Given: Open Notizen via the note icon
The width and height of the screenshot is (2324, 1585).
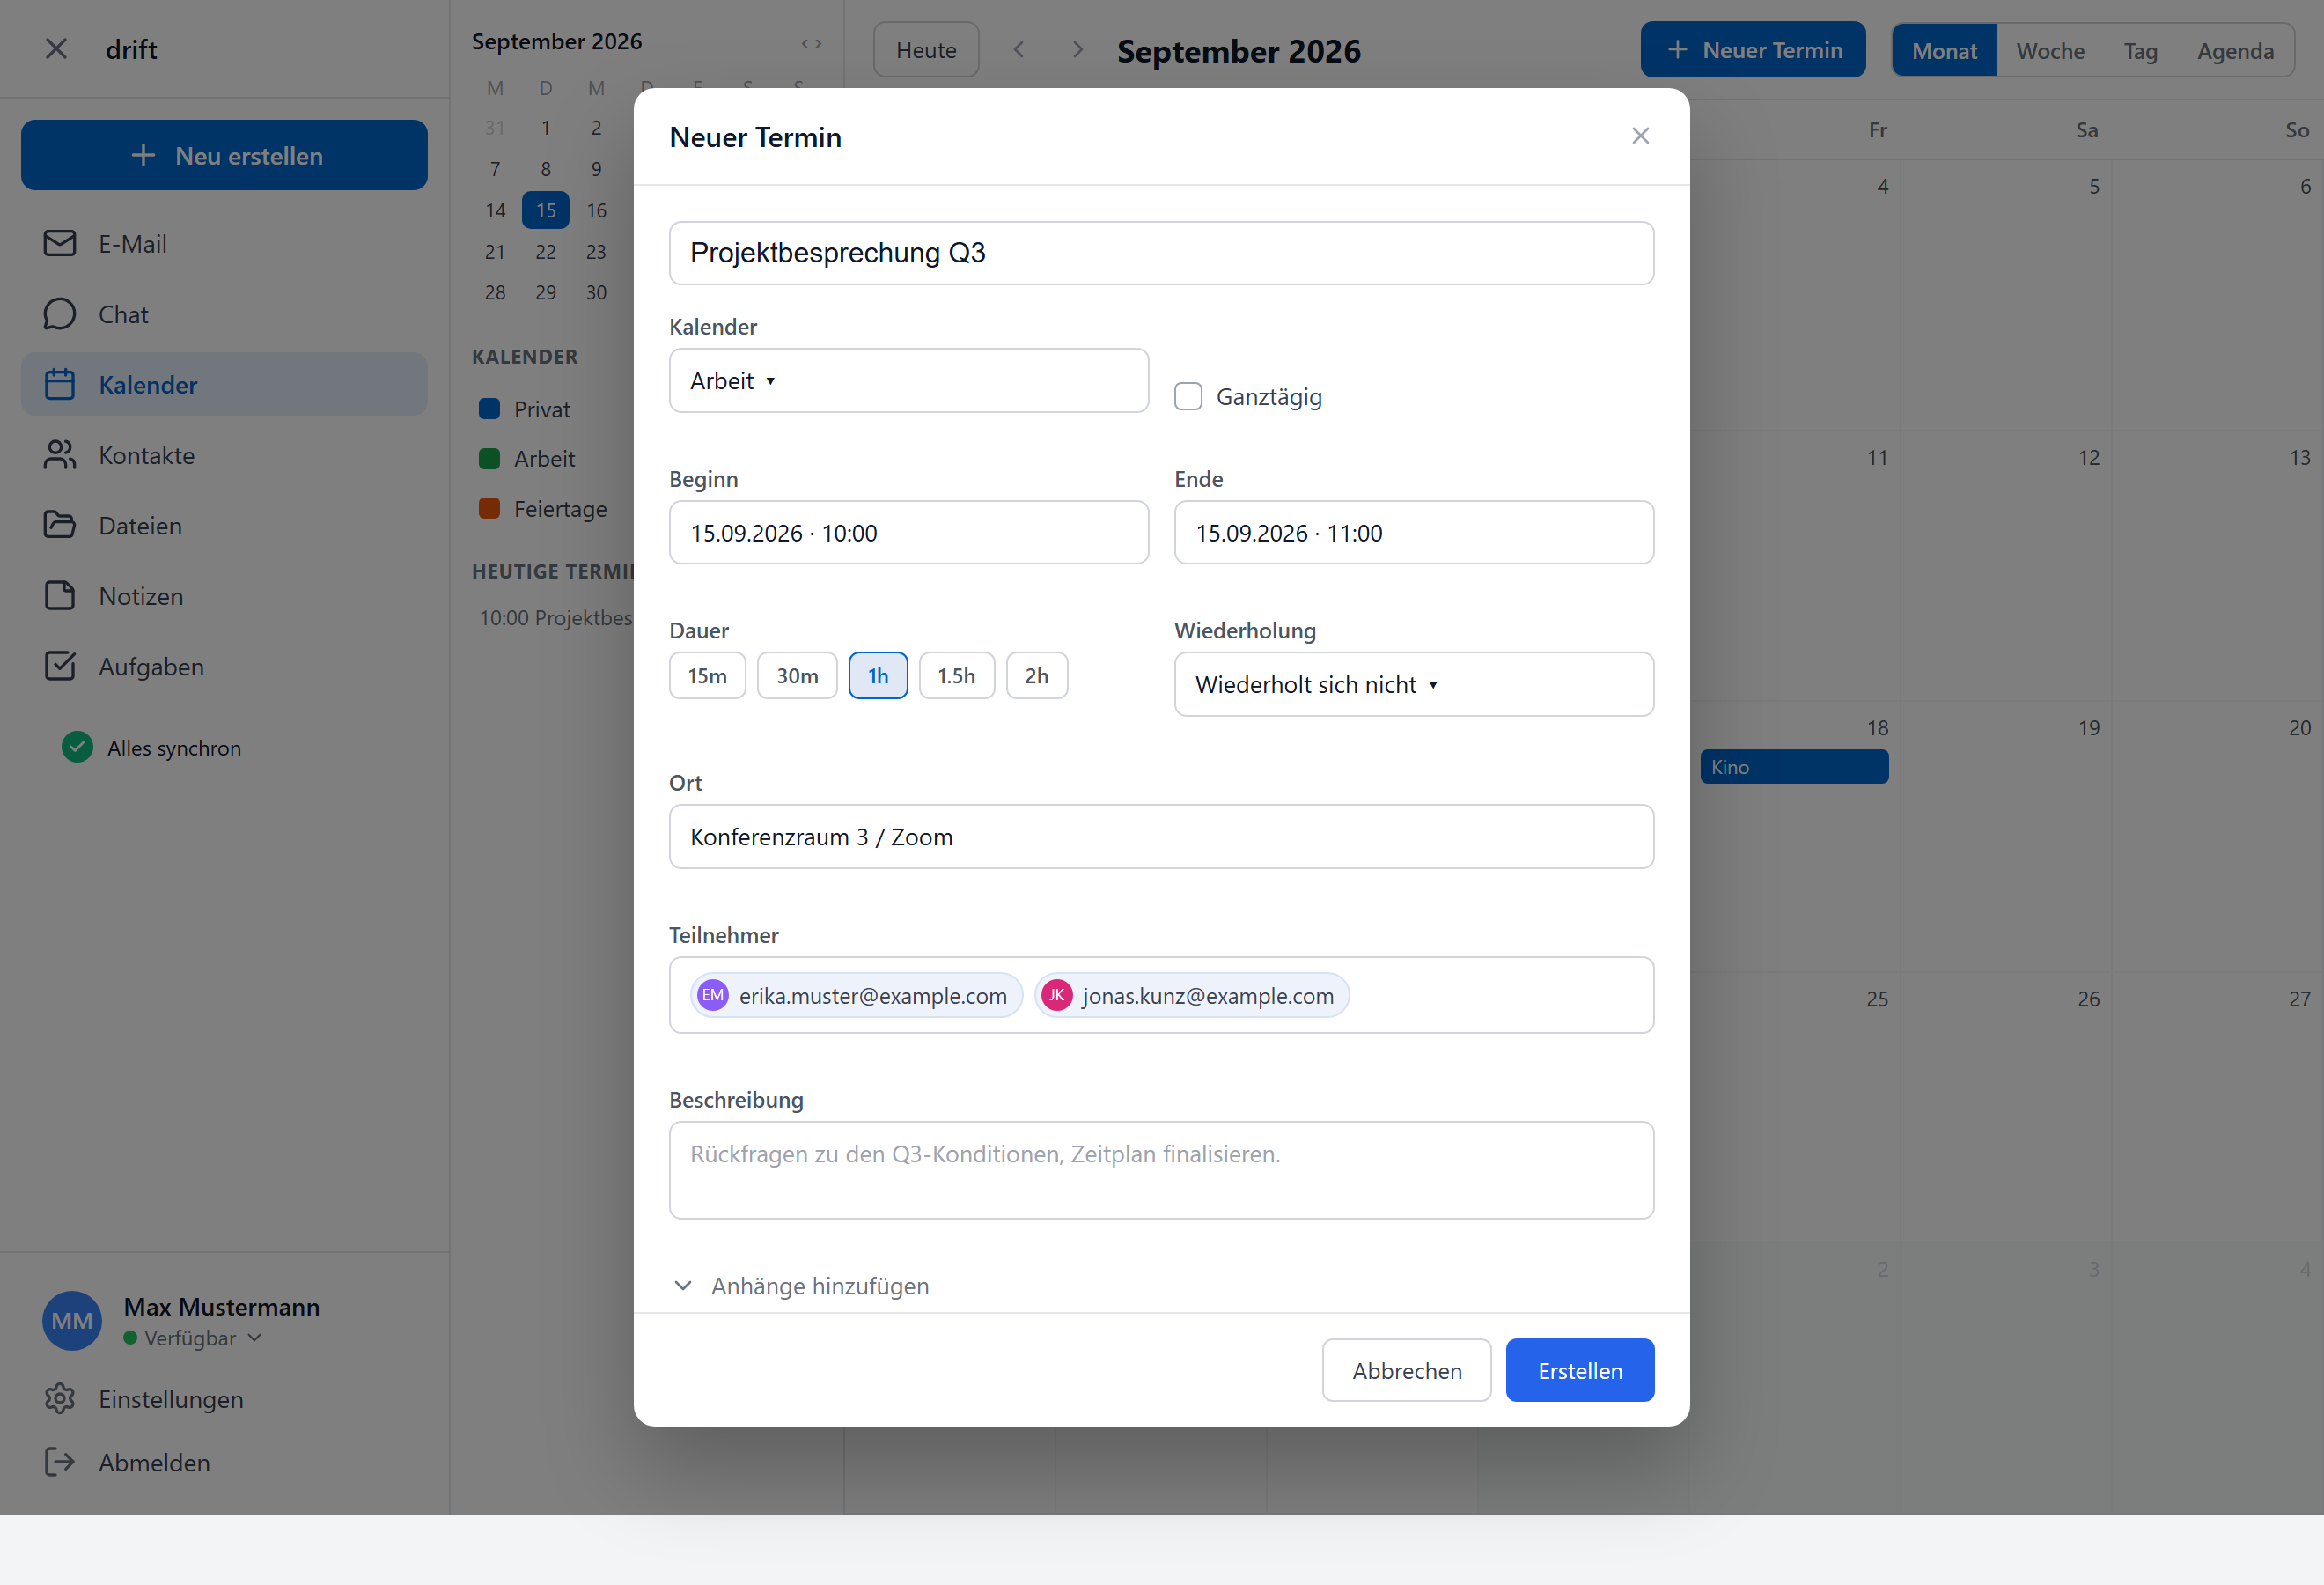Looking at the screenshot, I should [x=60, y=595].
